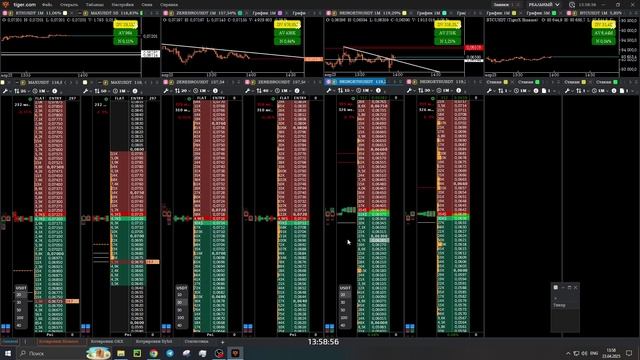The width and height of the screenshot is (640, 360).
Task: Click info icon in left MAXUSDT order book
Action: point(55,91)
